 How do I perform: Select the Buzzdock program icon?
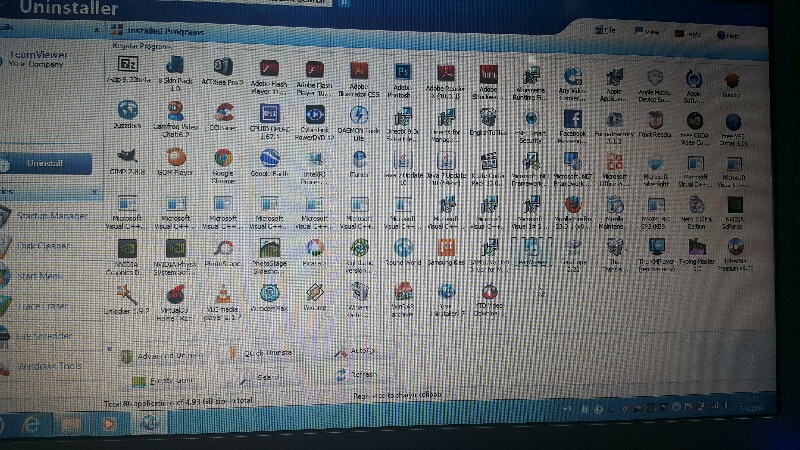pyautogui.click(x=128, y=110)
